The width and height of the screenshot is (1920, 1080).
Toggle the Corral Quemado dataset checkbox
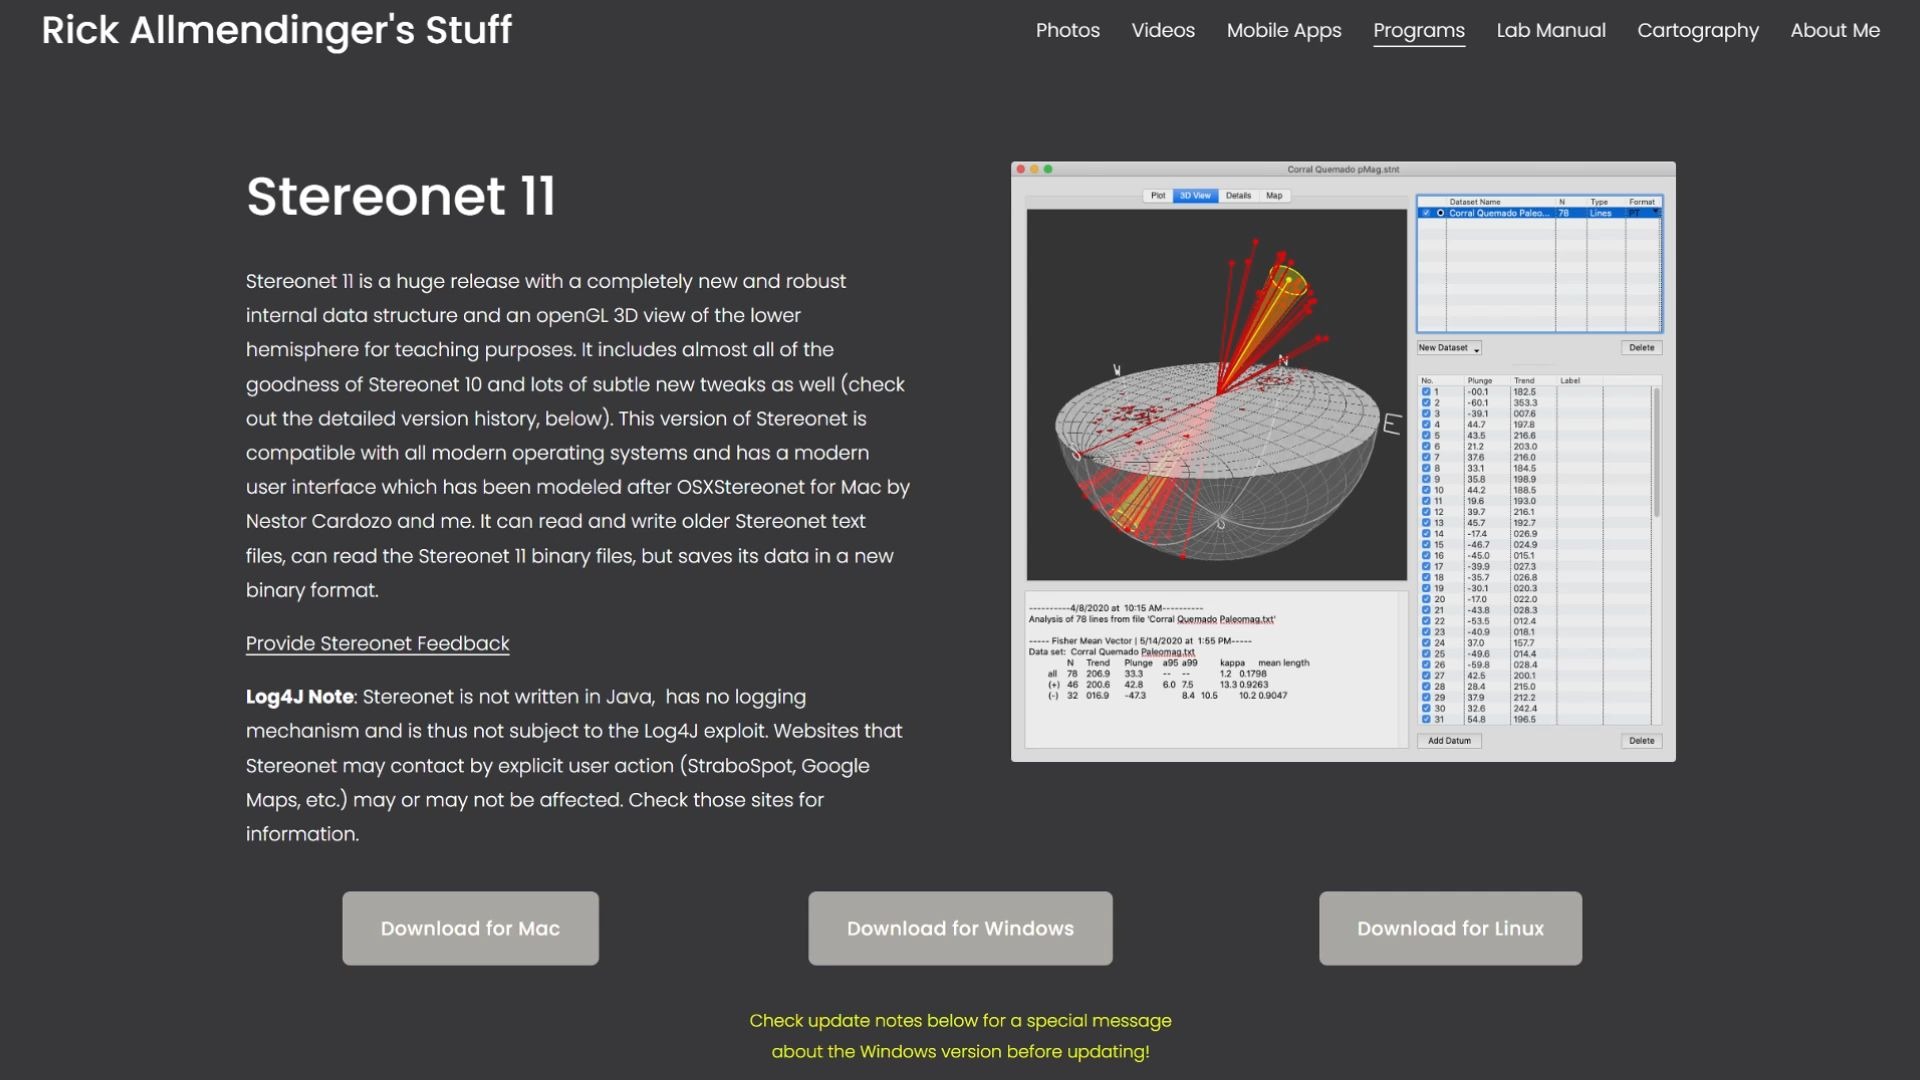click(1426, 213)
